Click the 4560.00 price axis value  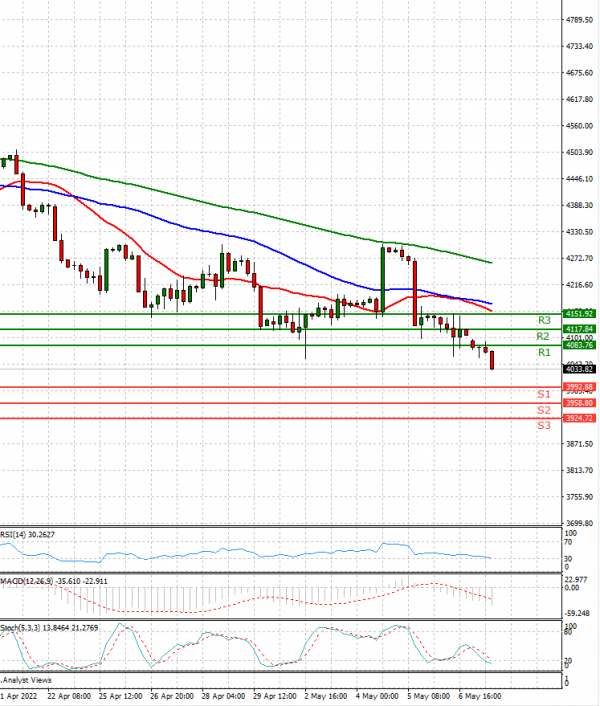[579, 126]
